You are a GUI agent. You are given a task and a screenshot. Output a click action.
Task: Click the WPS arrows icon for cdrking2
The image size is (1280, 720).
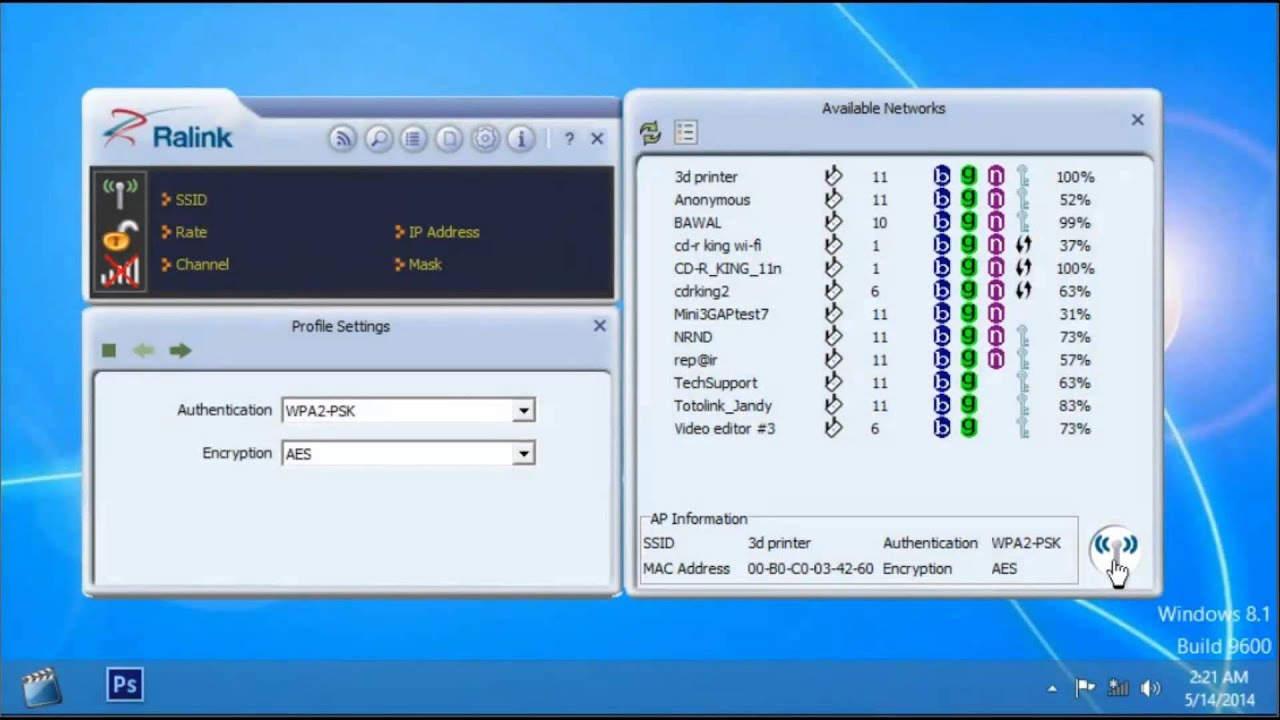point(1022,292)
